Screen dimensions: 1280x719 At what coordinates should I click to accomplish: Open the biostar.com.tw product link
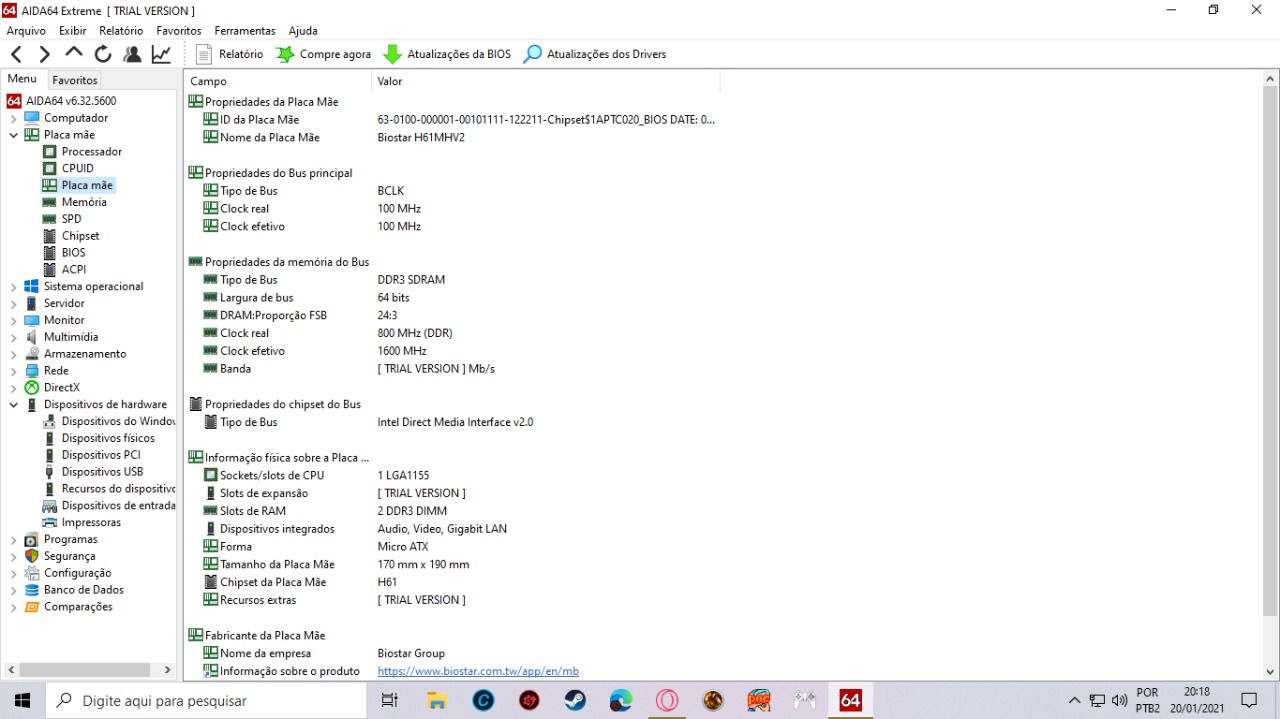pos(478,672)
